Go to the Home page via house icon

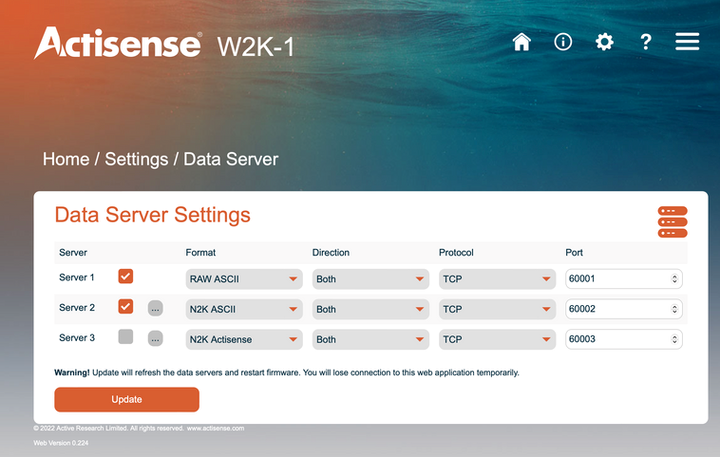[522, 42]
